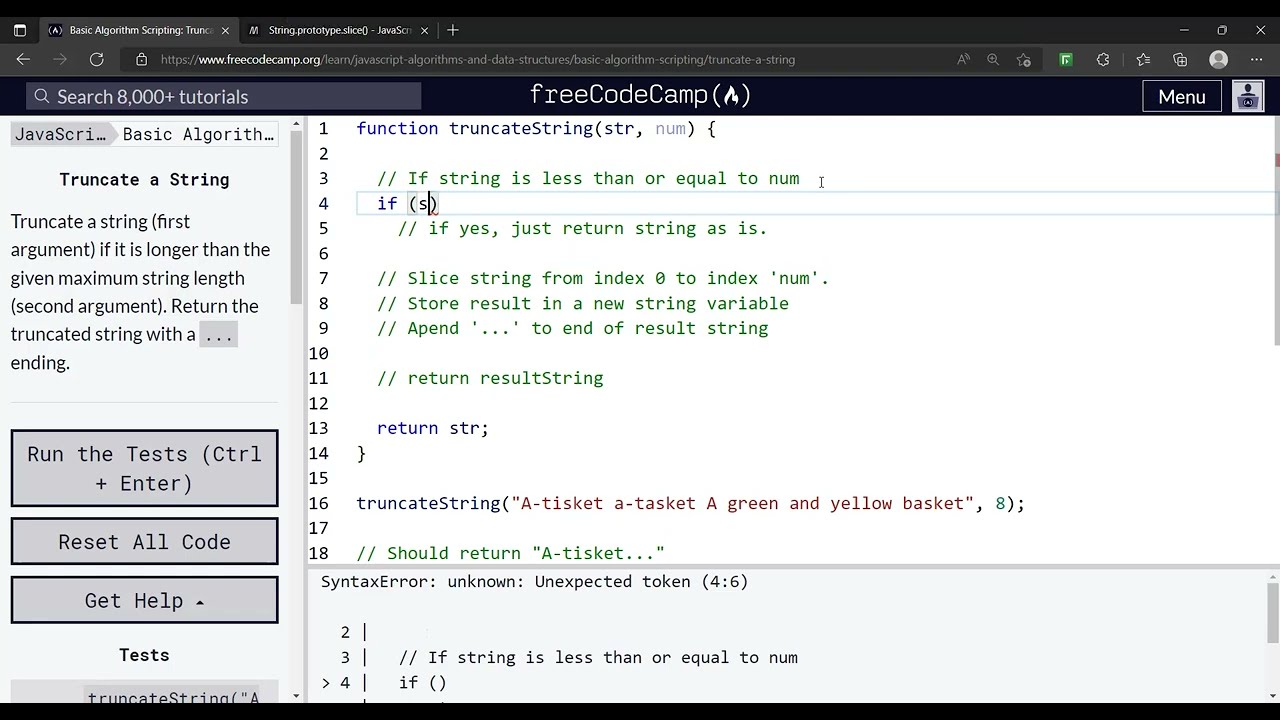Open the tab actions menu icon
Image resolution: width=1280 pixels, height=720 pixels.
pyautogui.click(x=20, y=30)
